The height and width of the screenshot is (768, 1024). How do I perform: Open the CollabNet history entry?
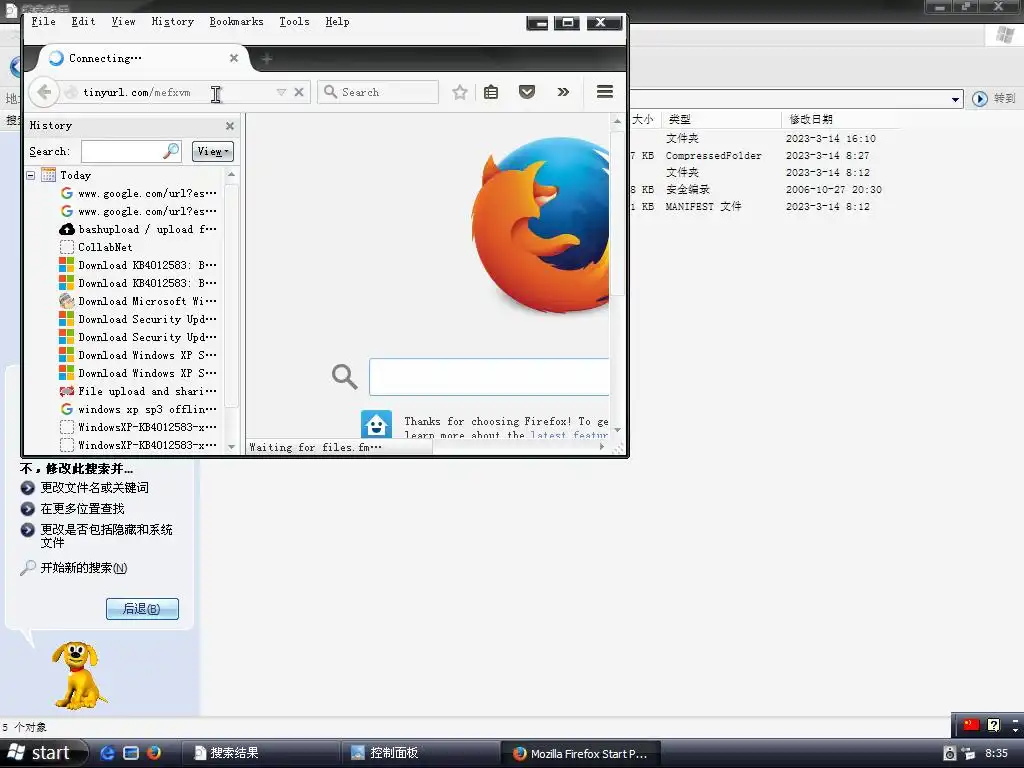coord(96,247)
